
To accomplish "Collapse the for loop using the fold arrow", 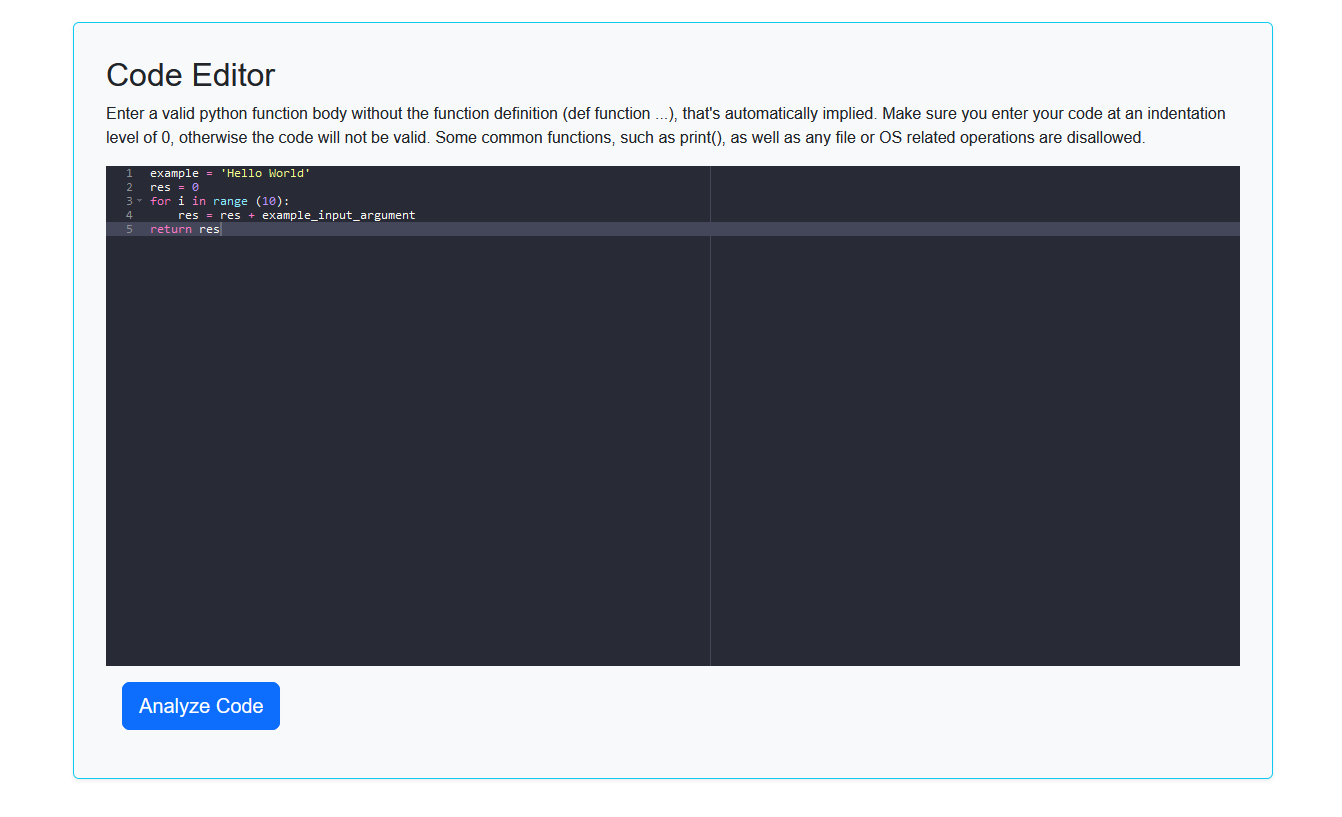I will (x=140, y=201).
